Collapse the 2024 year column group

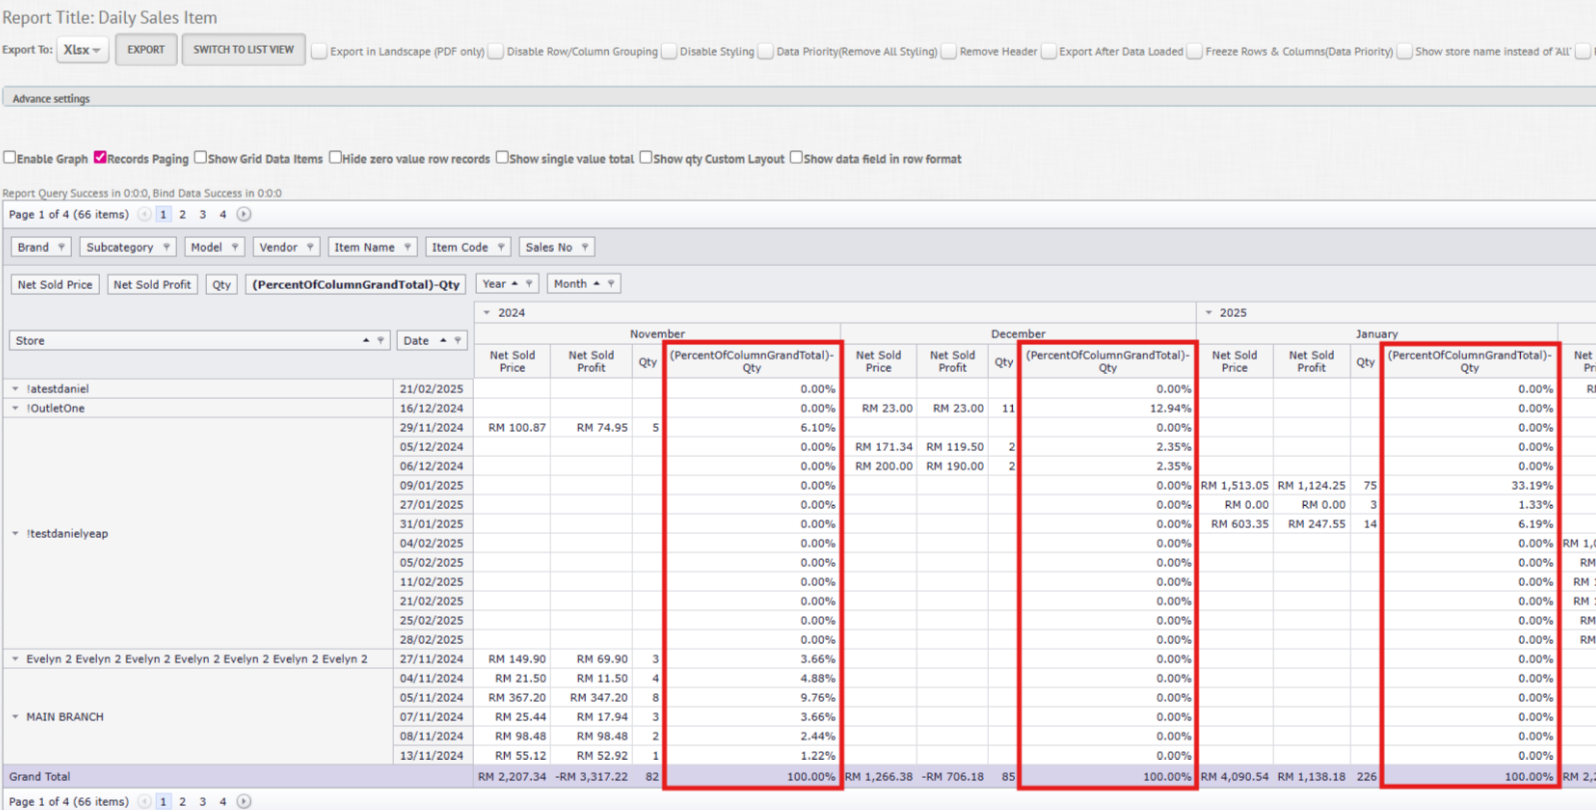(x=487, y=313)
